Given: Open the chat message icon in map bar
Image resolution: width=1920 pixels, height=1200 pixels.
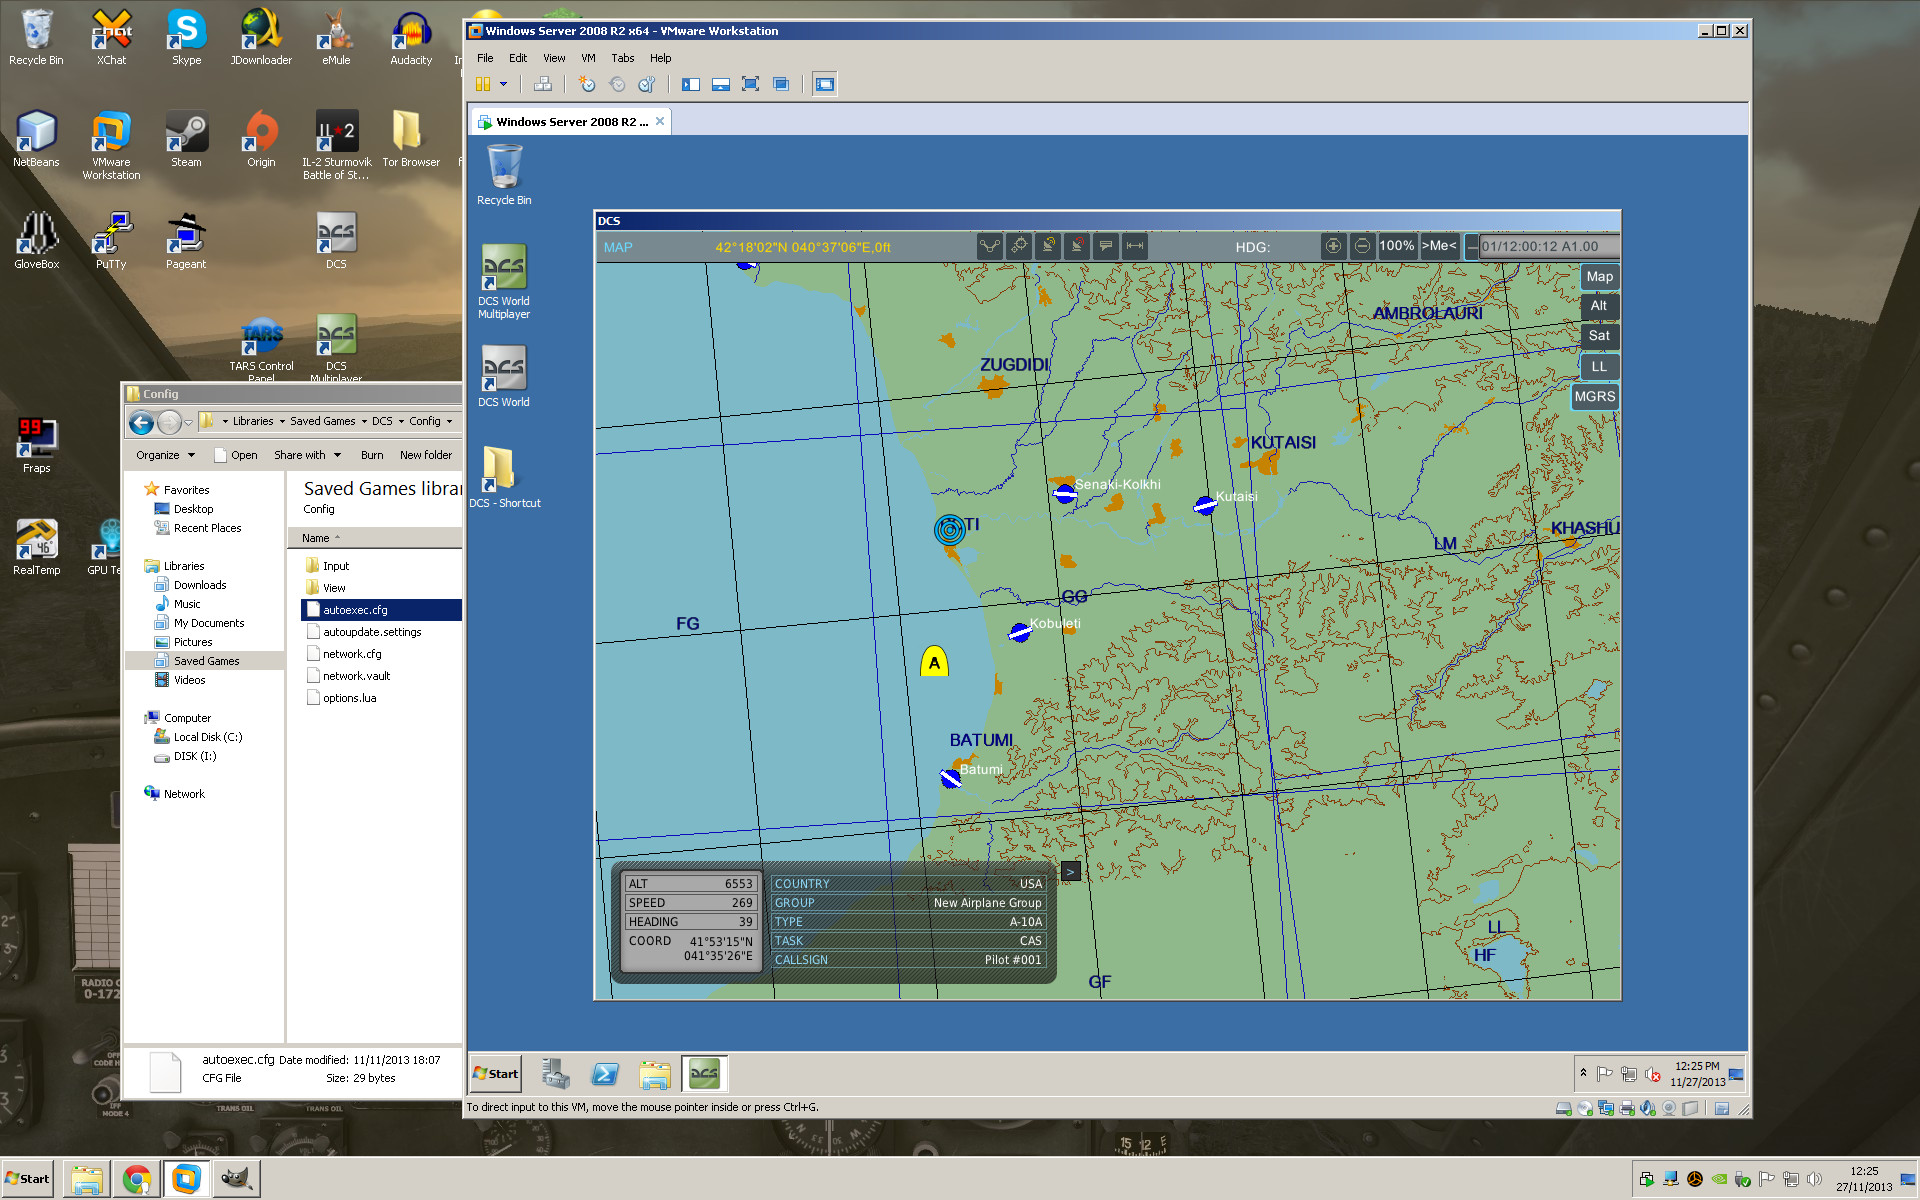Looking at the screenshot, I should pos(1106,246).
